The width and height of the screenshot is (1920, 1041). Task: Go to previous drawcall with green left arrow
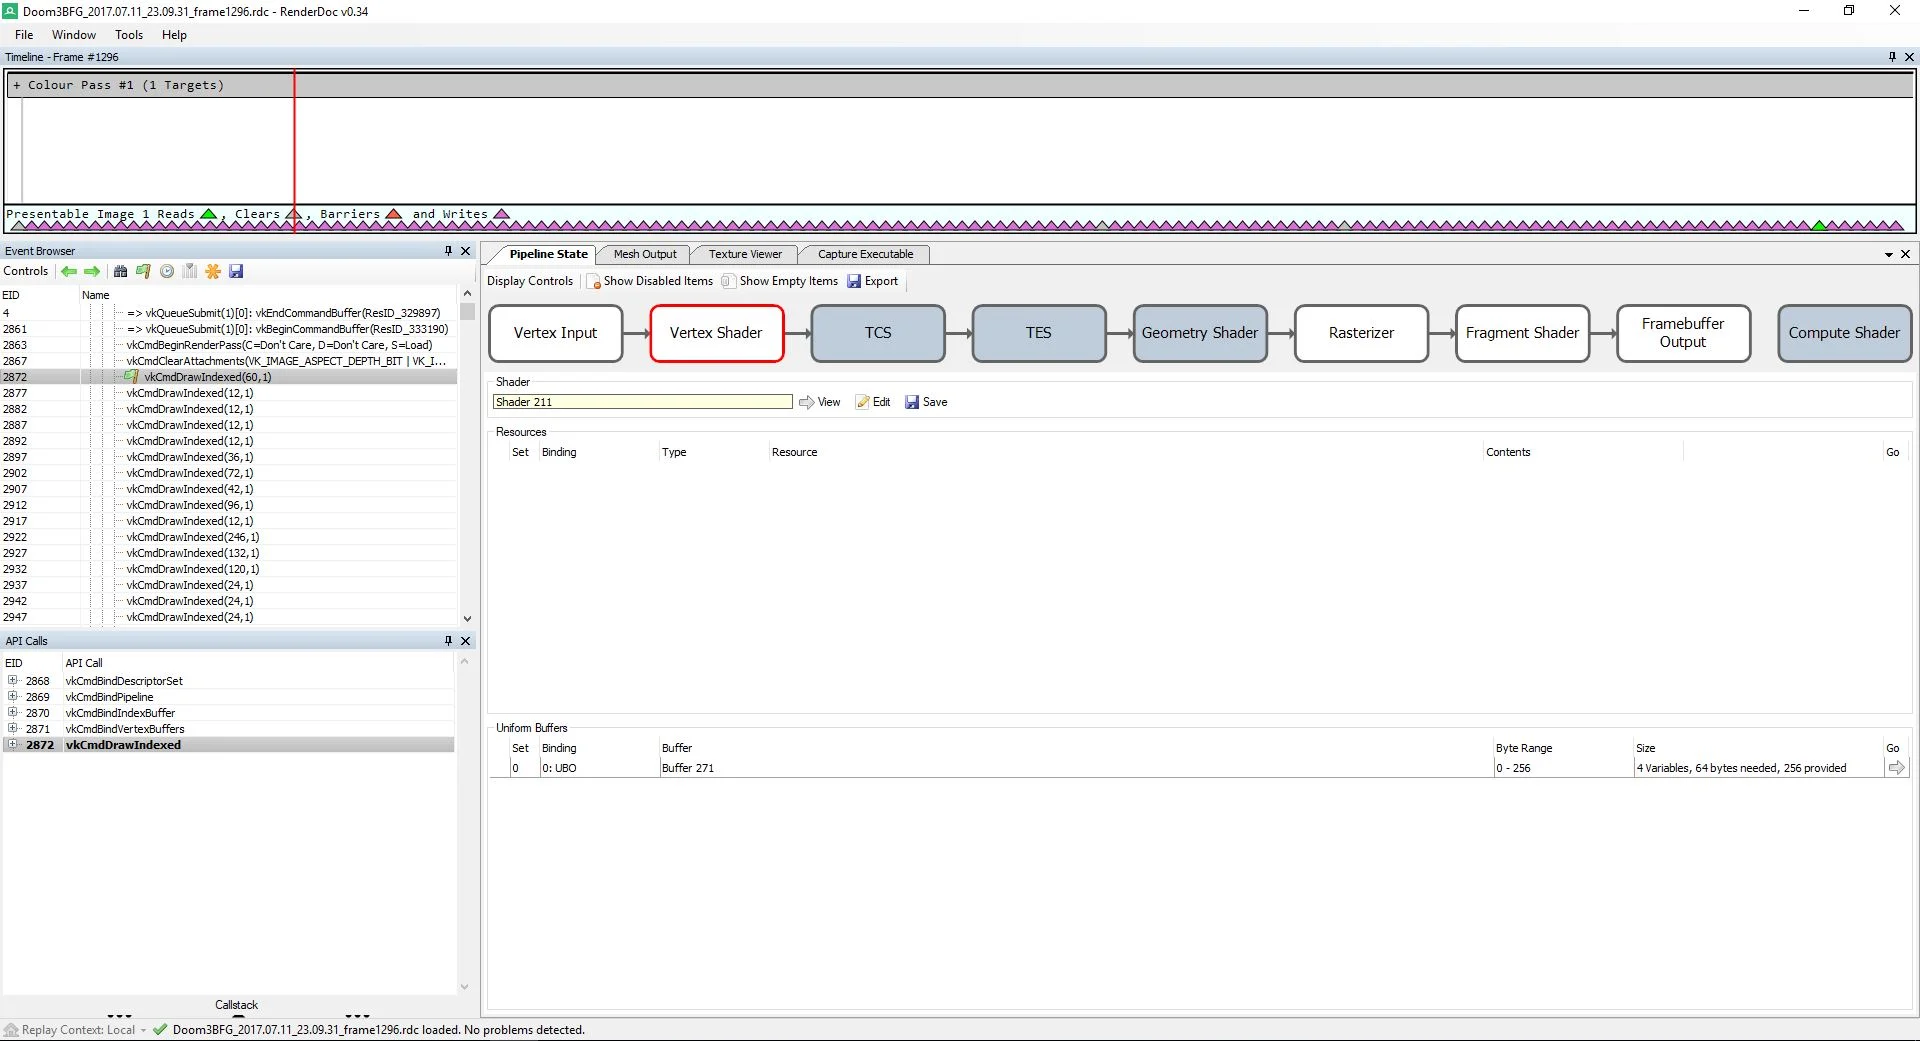(69, 271)
